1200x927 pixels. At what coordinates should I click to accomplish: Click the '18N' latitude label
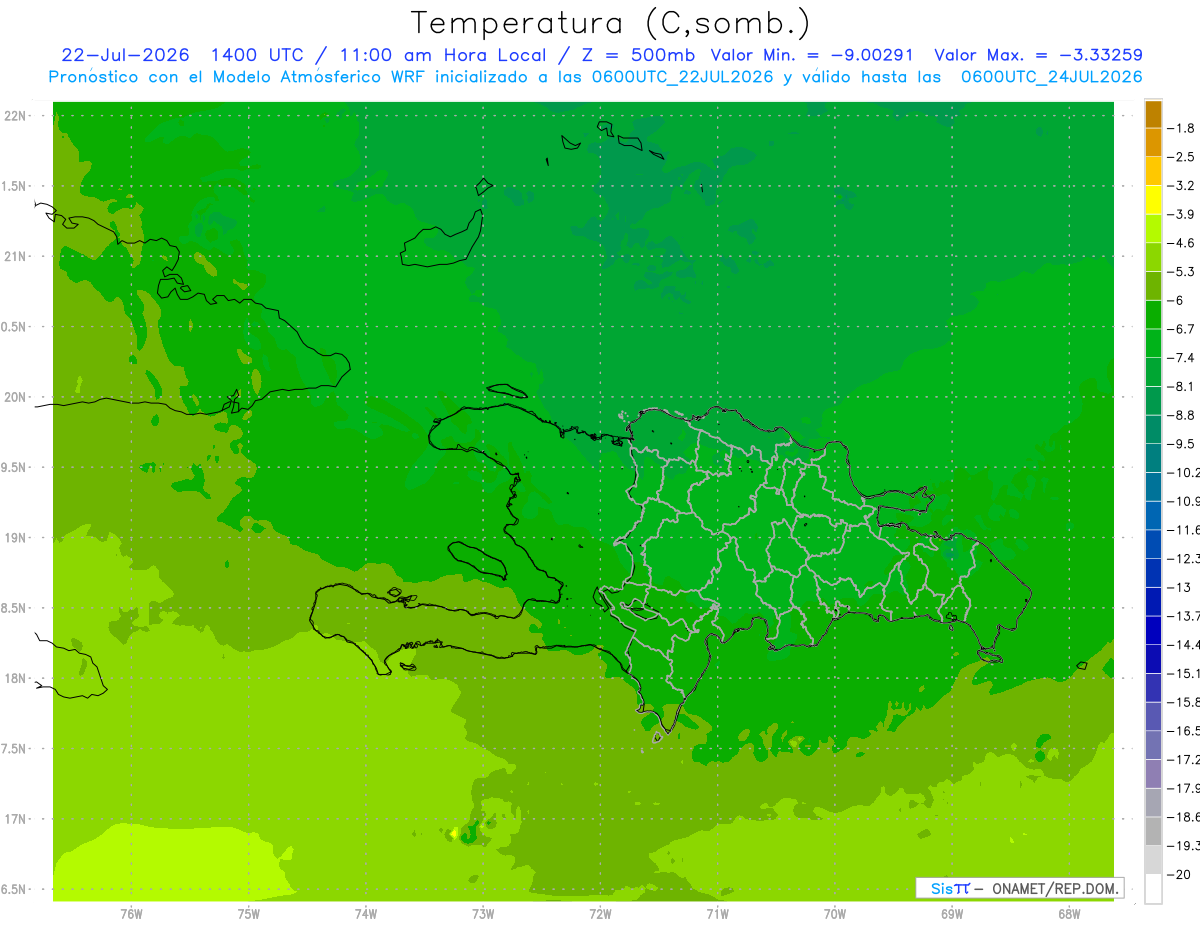point(15,678)
